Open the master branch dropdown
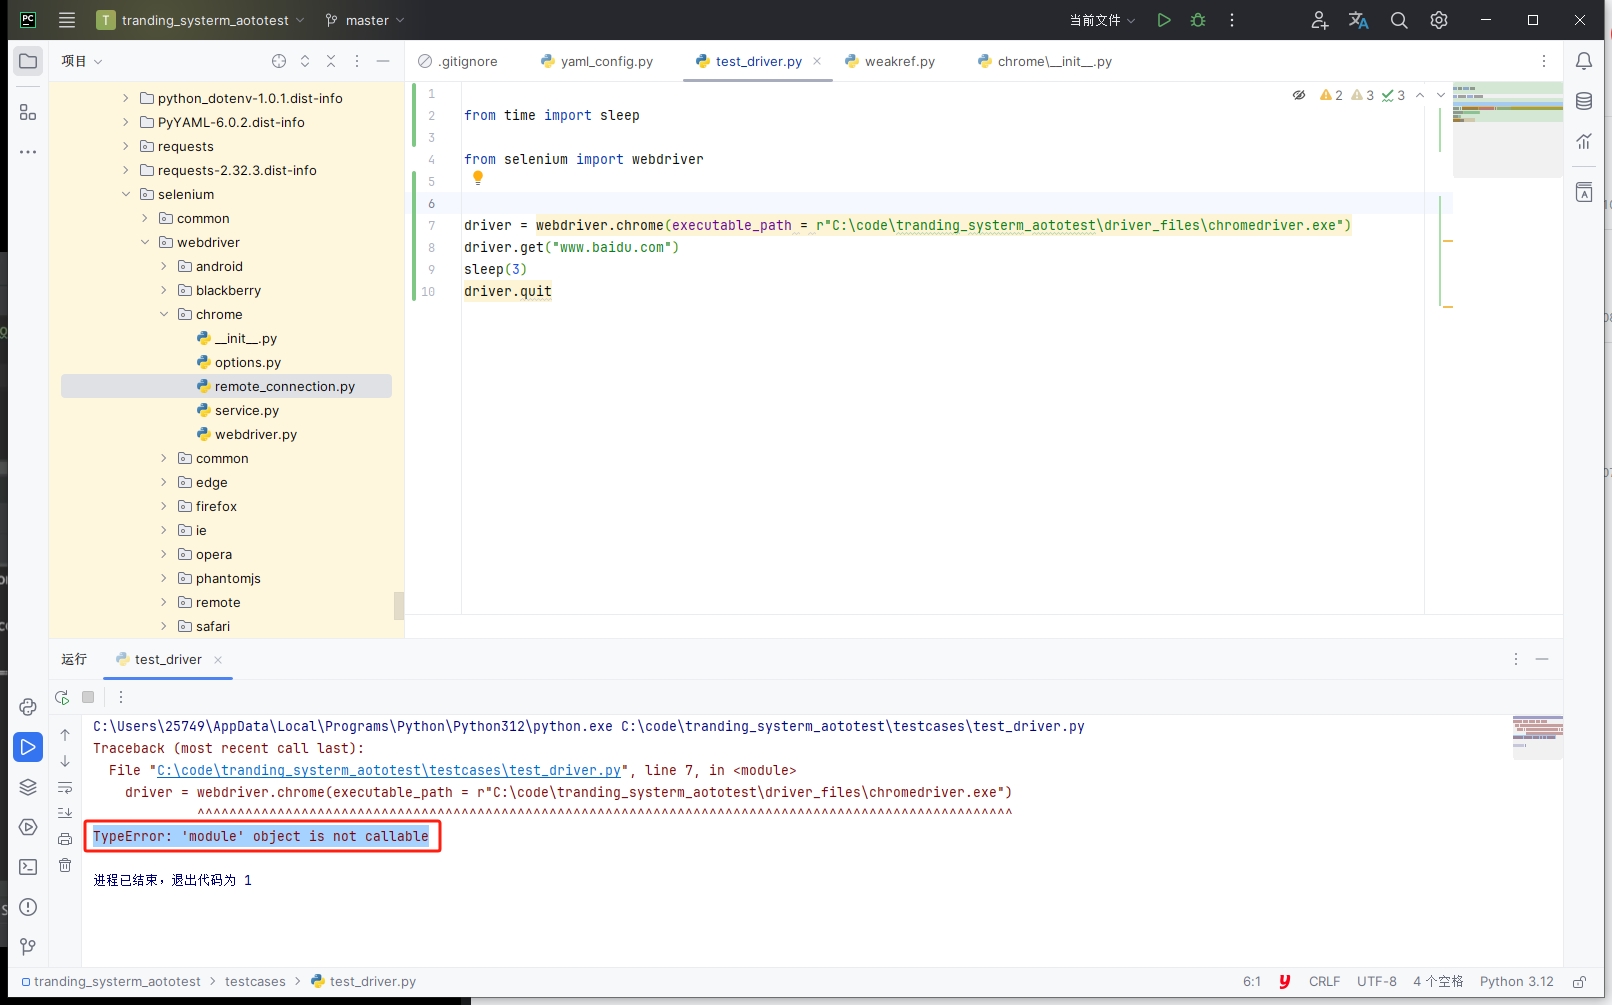The image size is (1612, 1005). point(365,20)
